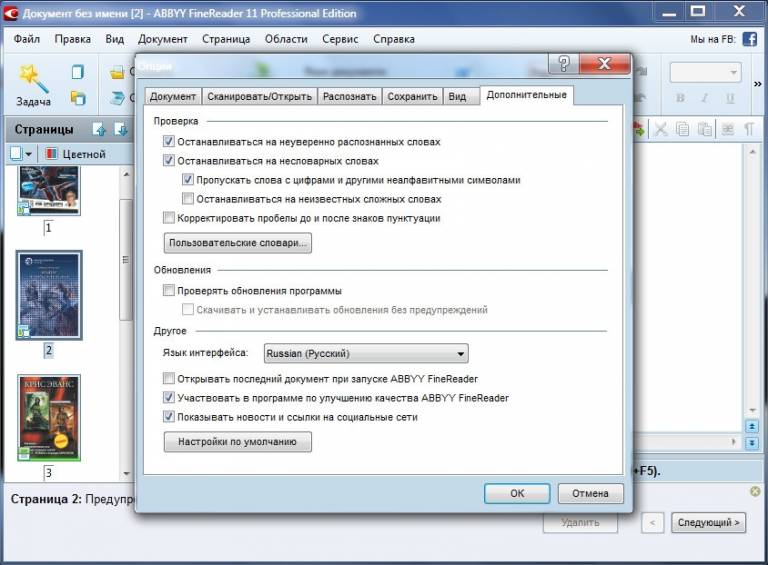Click the Cut scissors icon
768x565 pixels.
[x=661, y=129]
